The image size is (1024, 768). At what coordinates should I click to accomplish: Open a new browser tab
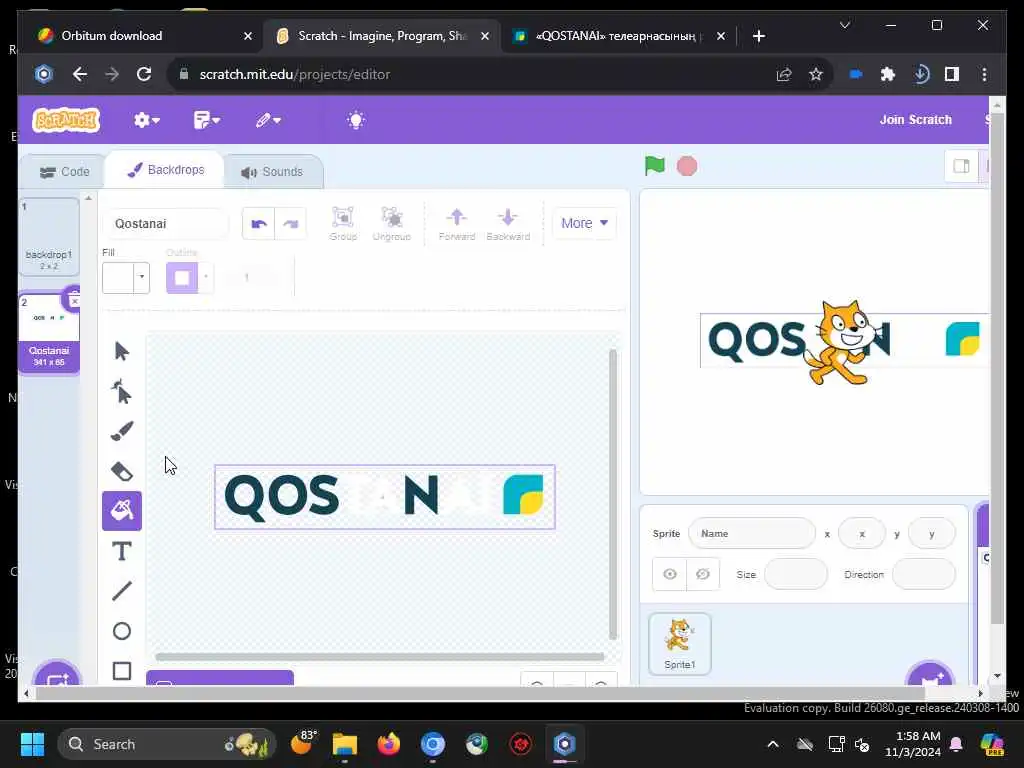tap(758, 36)
